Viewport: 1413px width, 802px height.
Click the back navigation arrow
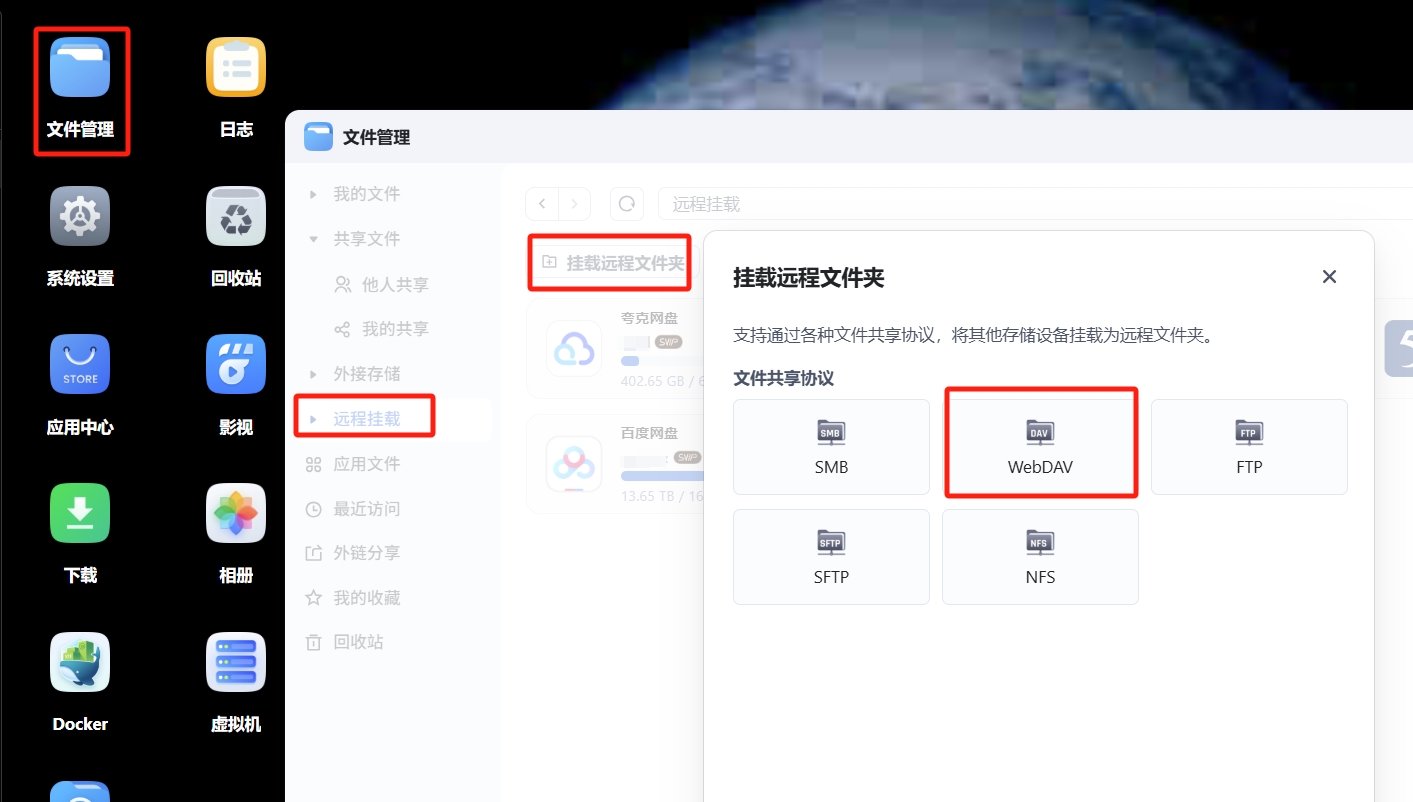coord(542,204)
